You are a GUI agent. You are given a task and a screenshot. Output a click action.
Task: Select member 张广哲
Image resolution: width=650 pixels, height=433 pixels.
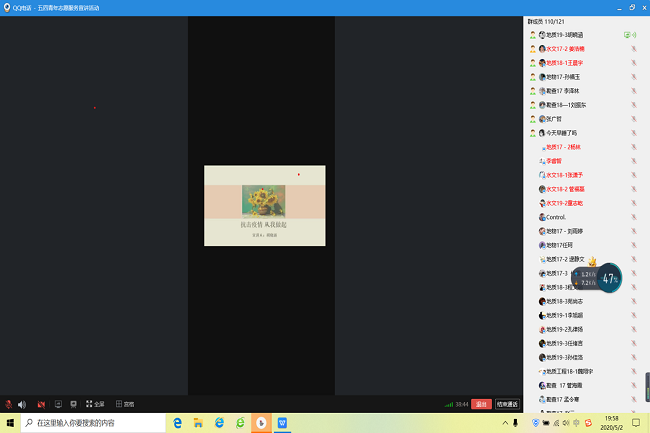pos(586,119)
